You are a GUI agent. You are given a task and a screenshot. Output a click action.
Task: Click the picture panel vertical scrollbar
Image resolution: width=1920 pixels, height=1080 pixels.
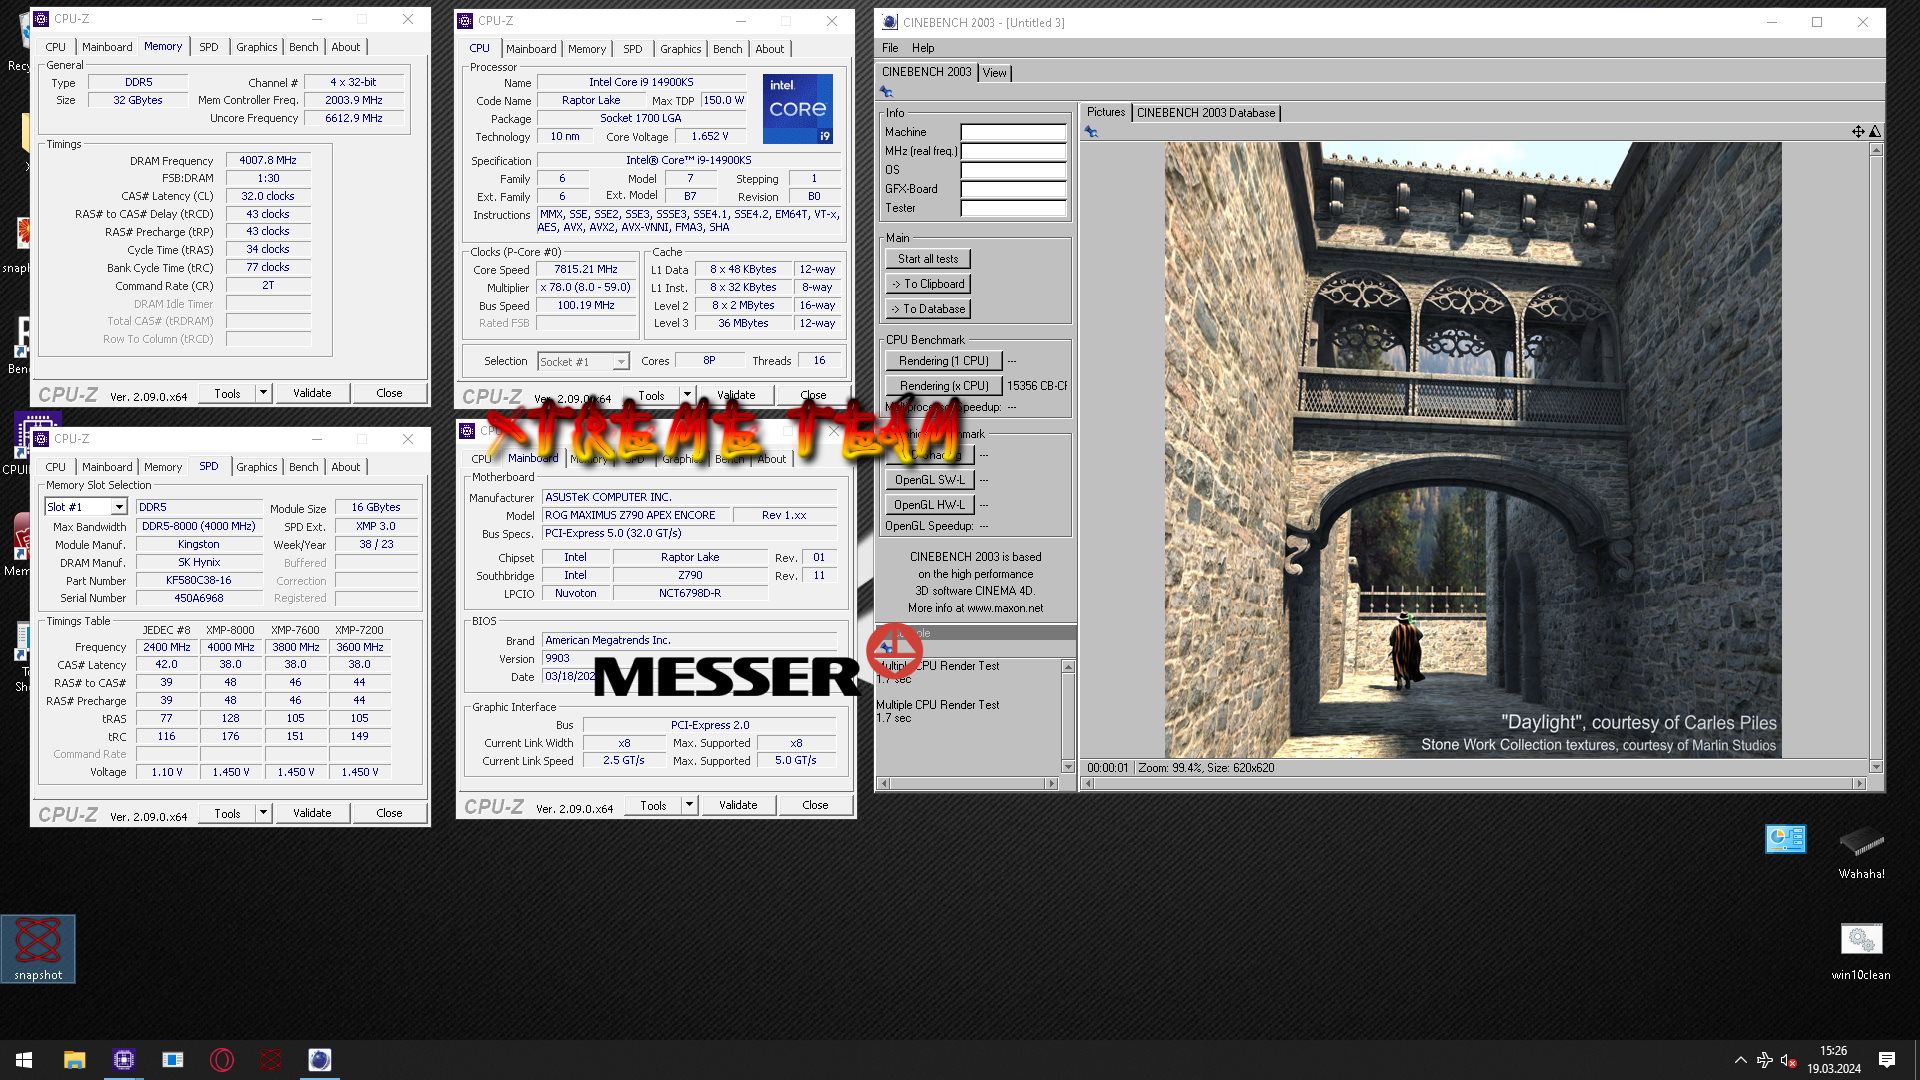point(1876,458)
